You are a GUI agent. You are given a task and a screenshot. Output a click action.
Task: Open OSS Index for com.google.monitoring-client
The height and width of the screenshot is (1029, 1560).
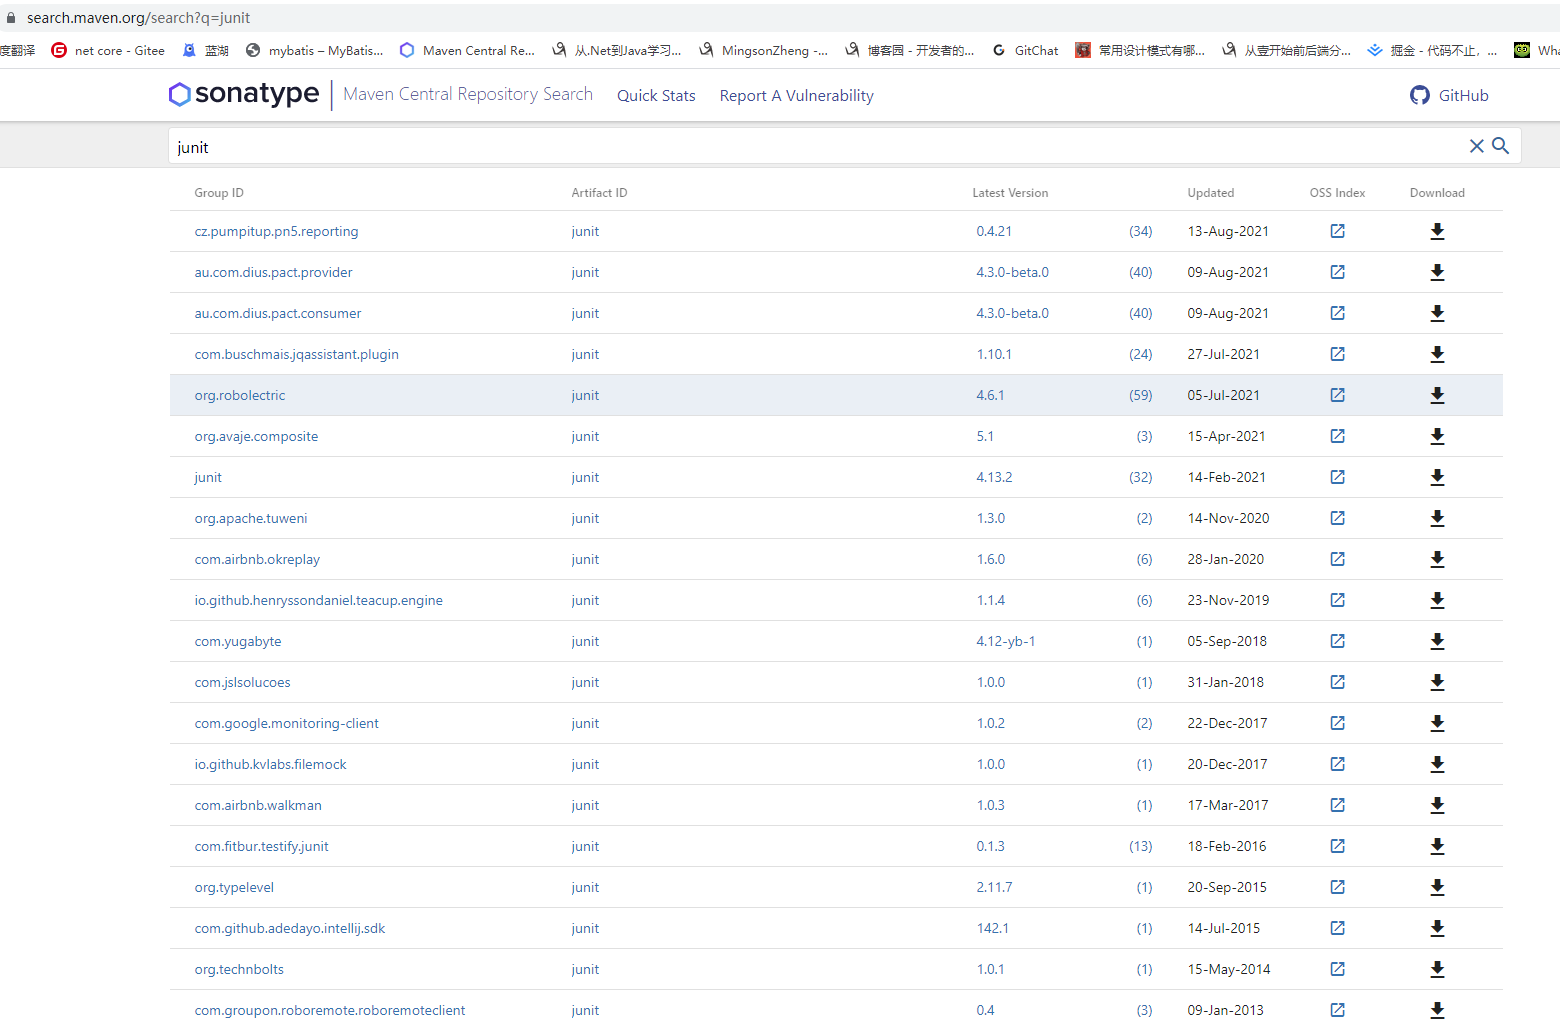point(1338,723)
